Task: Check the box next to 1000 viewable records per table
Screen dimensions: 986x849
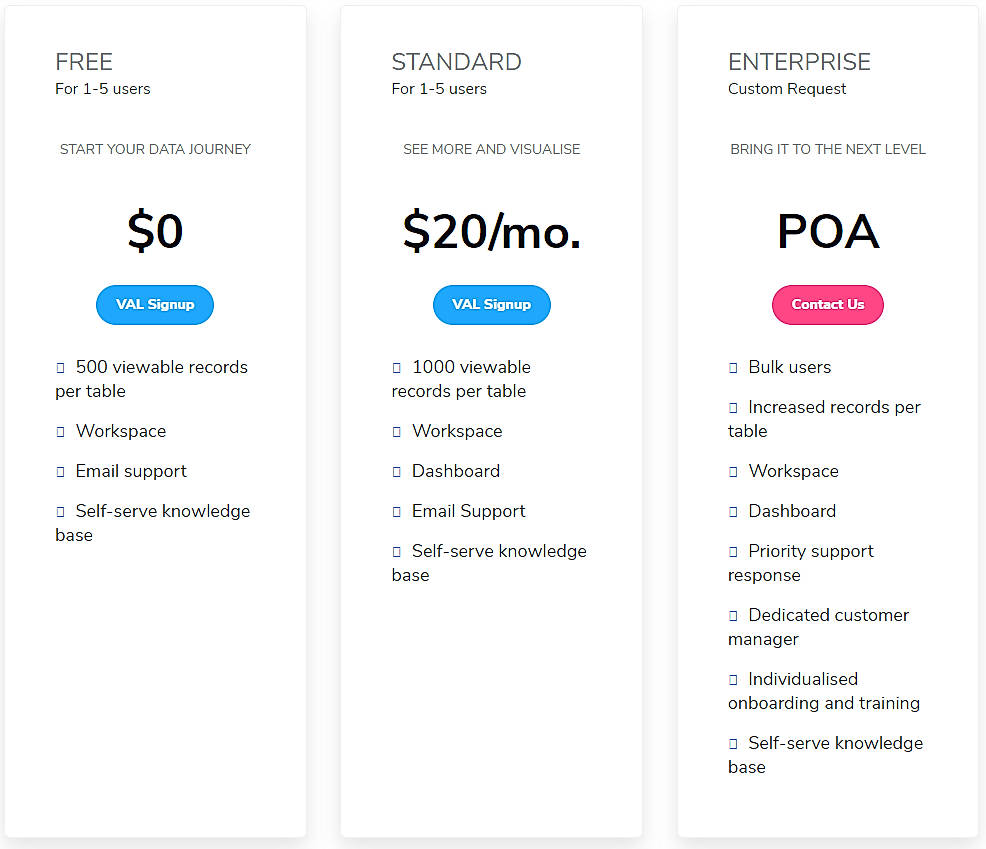Action: pos(396,367)
